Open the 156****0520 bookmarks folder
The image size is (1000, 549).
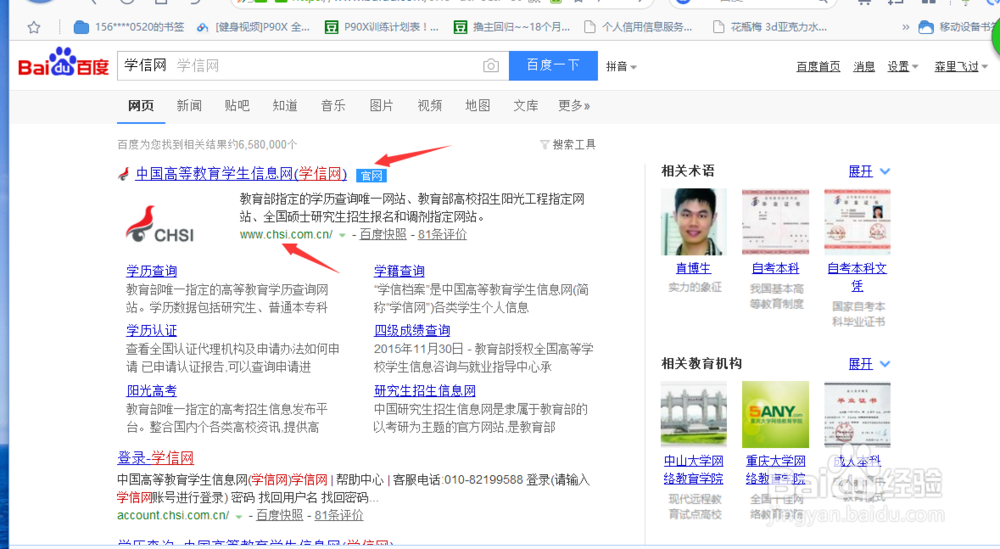coord(129,27)
